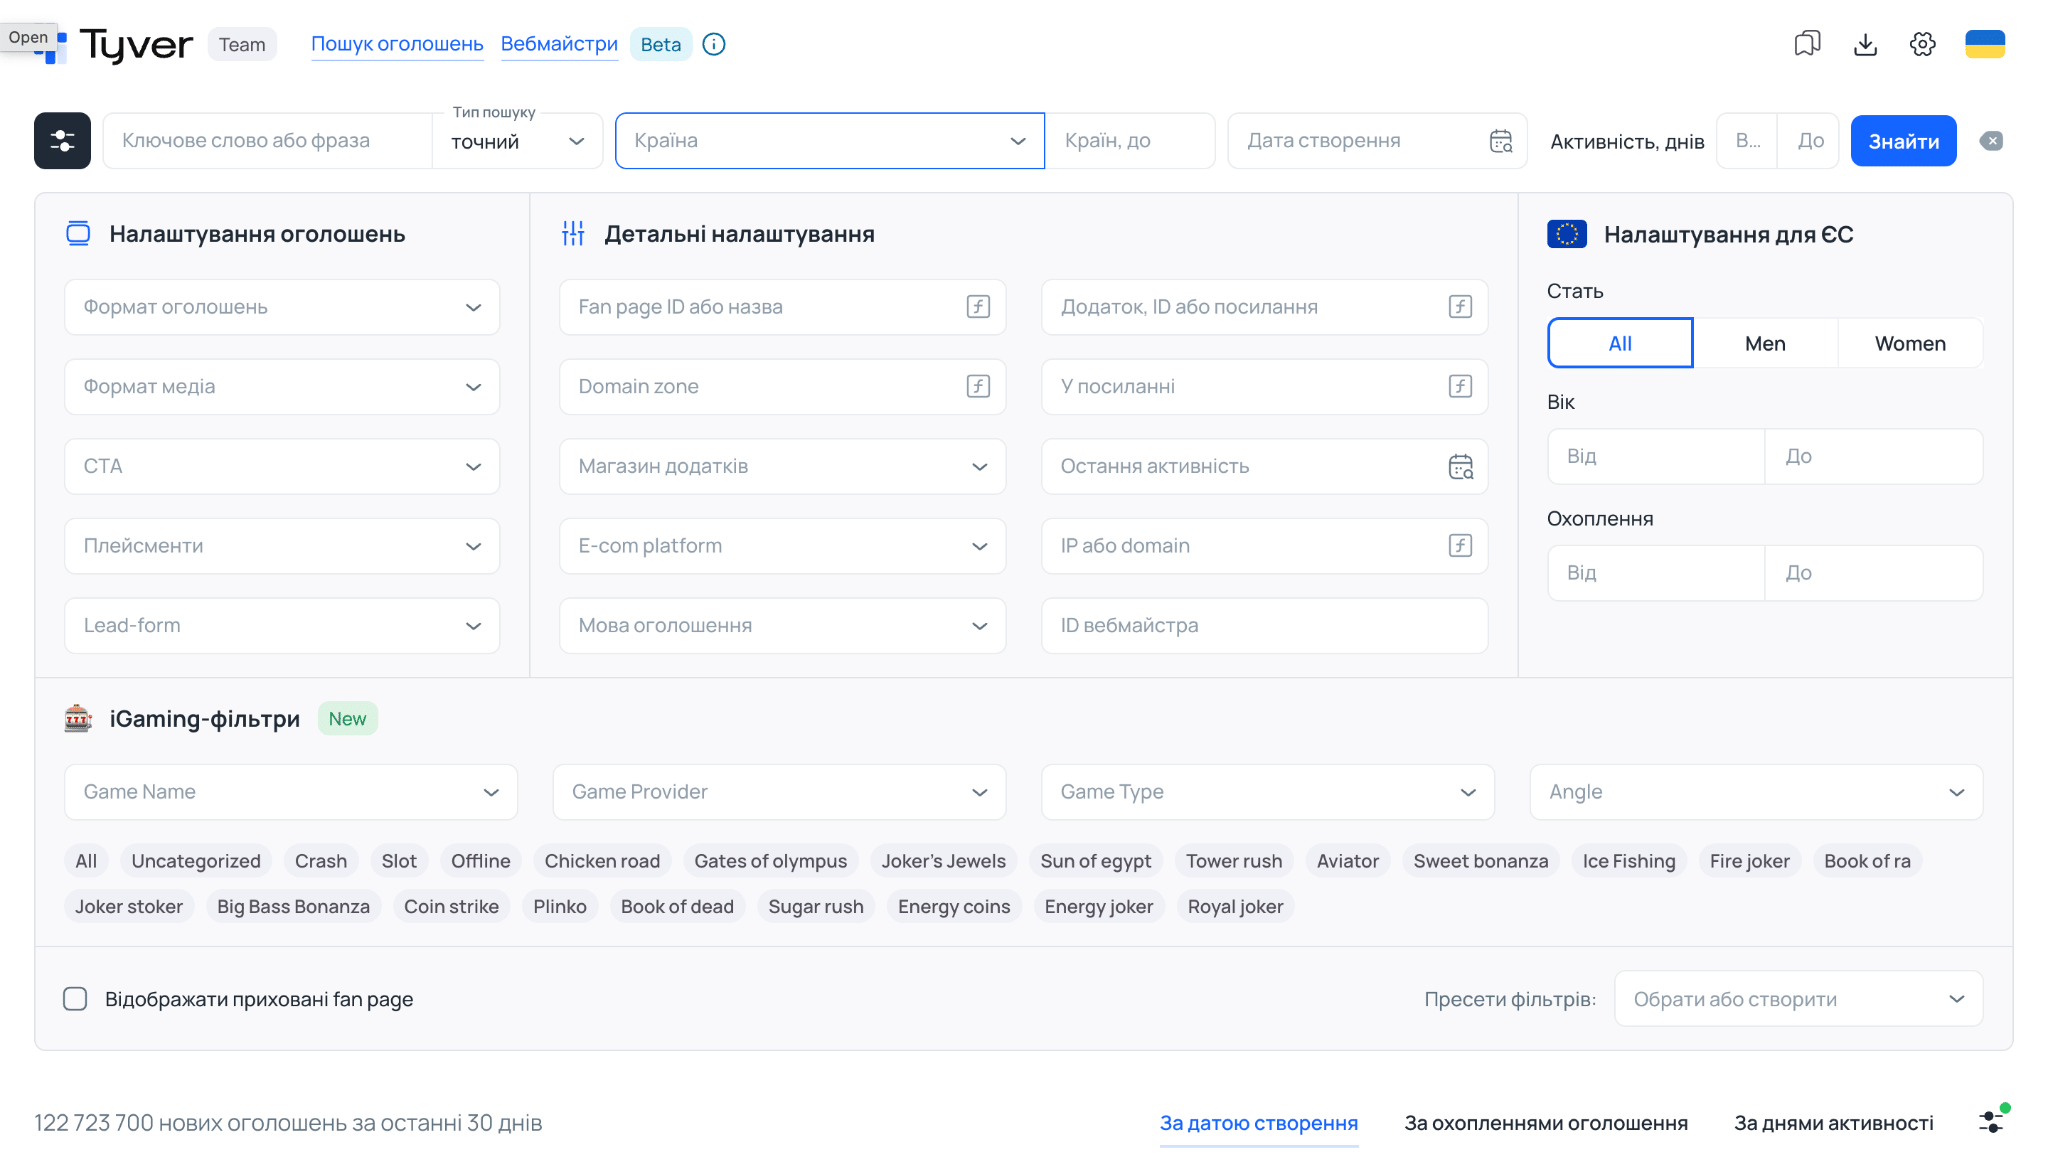Image resolution: width=2048 pixels, height=1158 pixels.
Task: Click the keyword search input field
Action: (268, 141)
